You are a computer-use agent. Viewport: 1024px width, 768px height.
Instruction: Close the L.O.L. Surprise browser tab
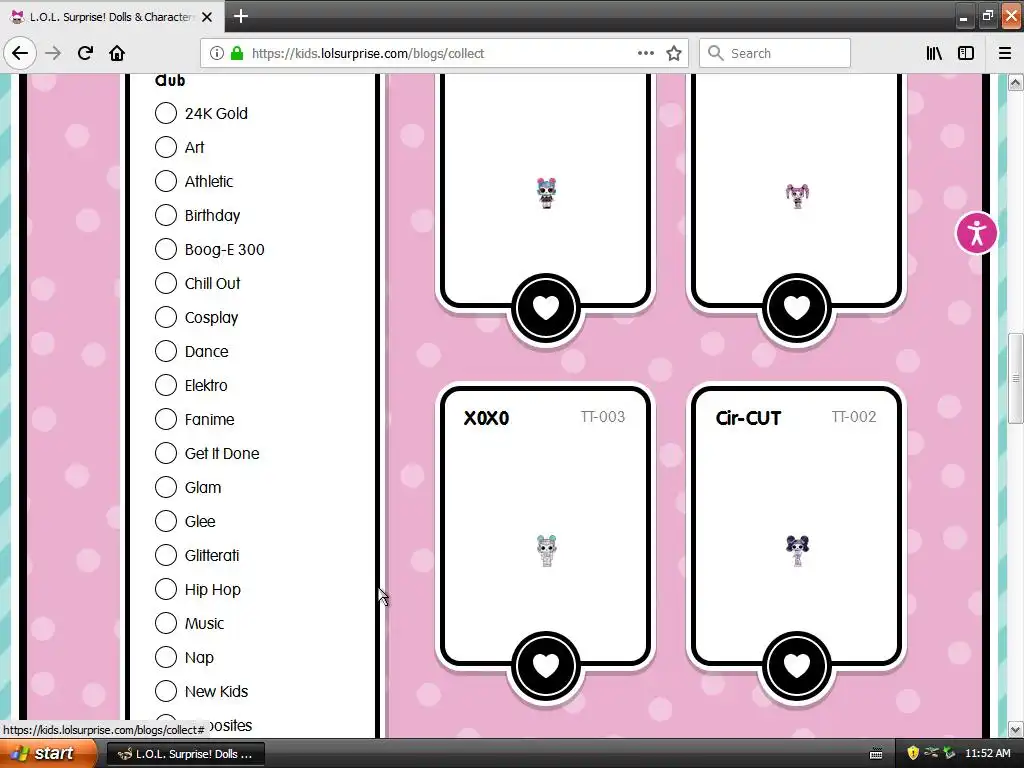(x=207, y=17)
